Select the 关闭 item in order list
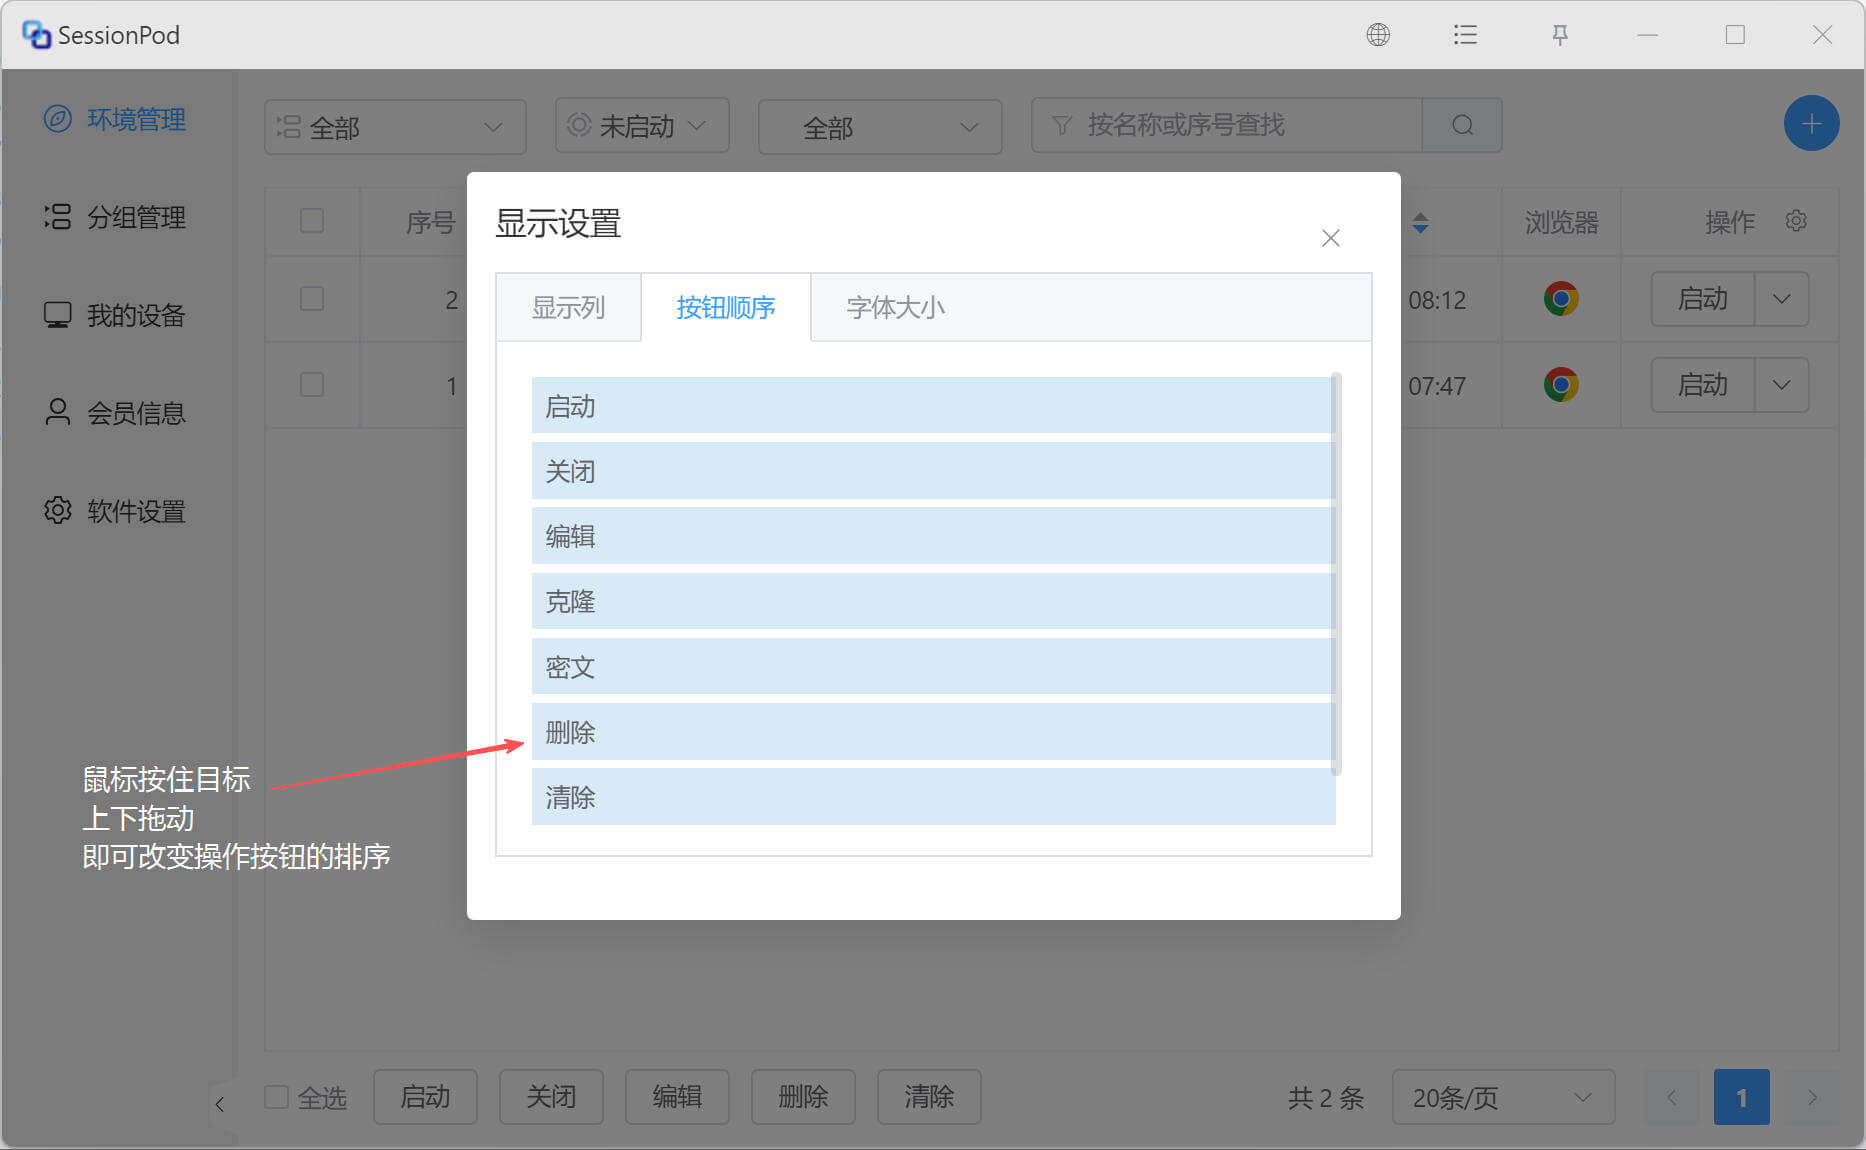The image size is (1866, 1150). [x=933, y=471]
